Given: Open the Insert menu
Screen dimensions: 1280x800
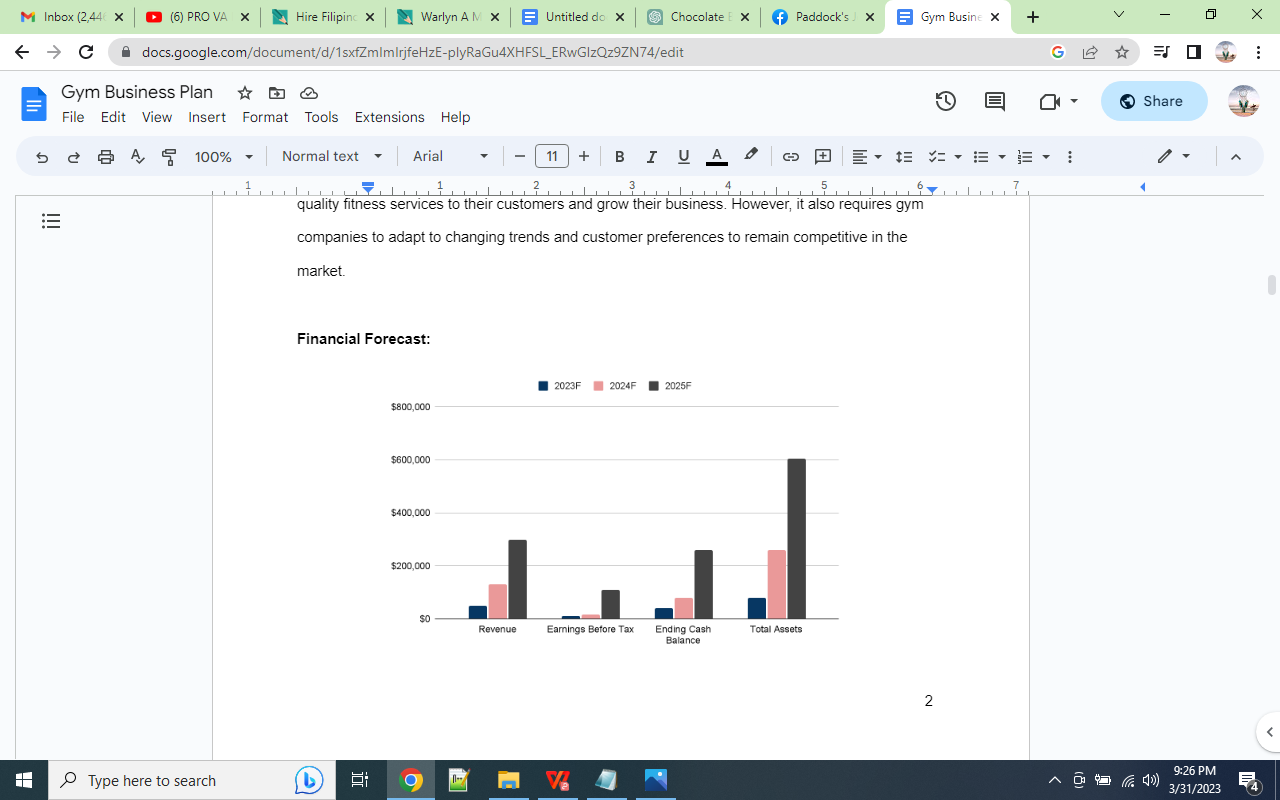Looking at the screenshot, I should [x=207, y=117].
